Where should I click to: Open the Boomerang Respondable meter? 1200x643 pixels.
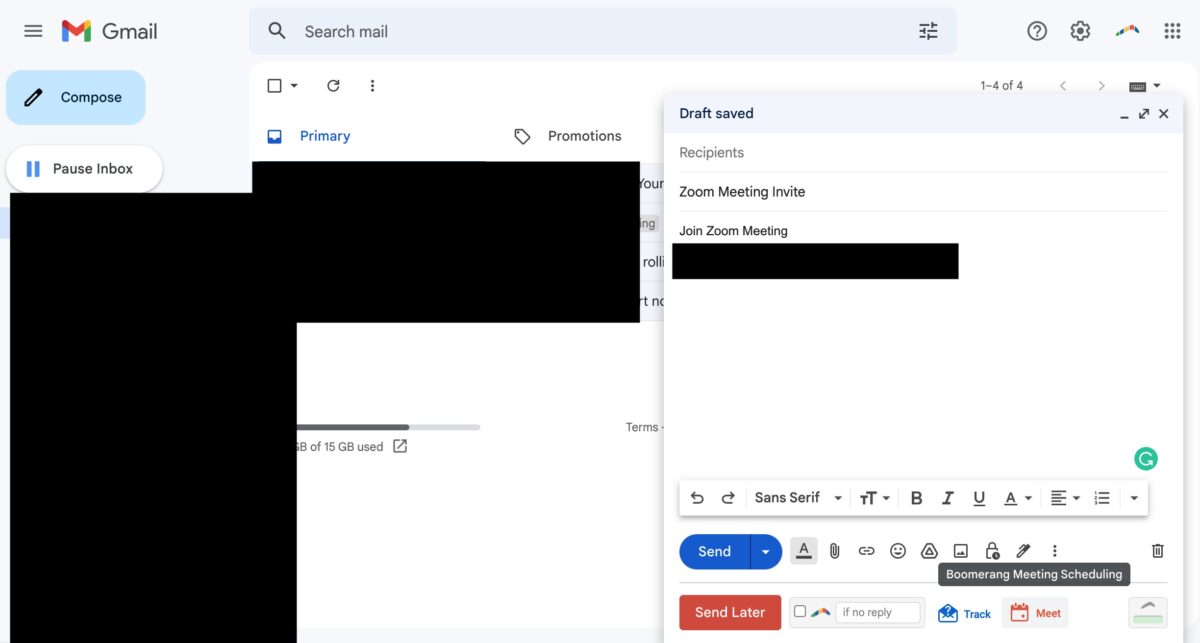coord(1148,612)
